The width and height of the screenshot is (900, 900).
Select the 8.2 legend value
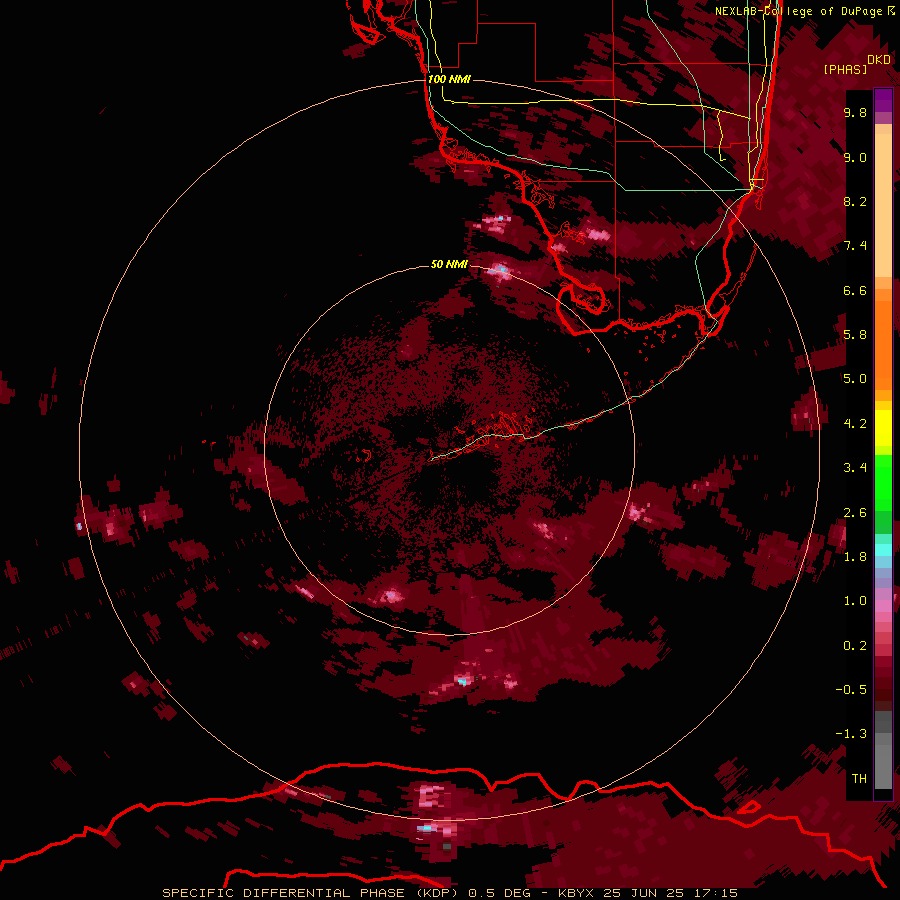point(855,201)
